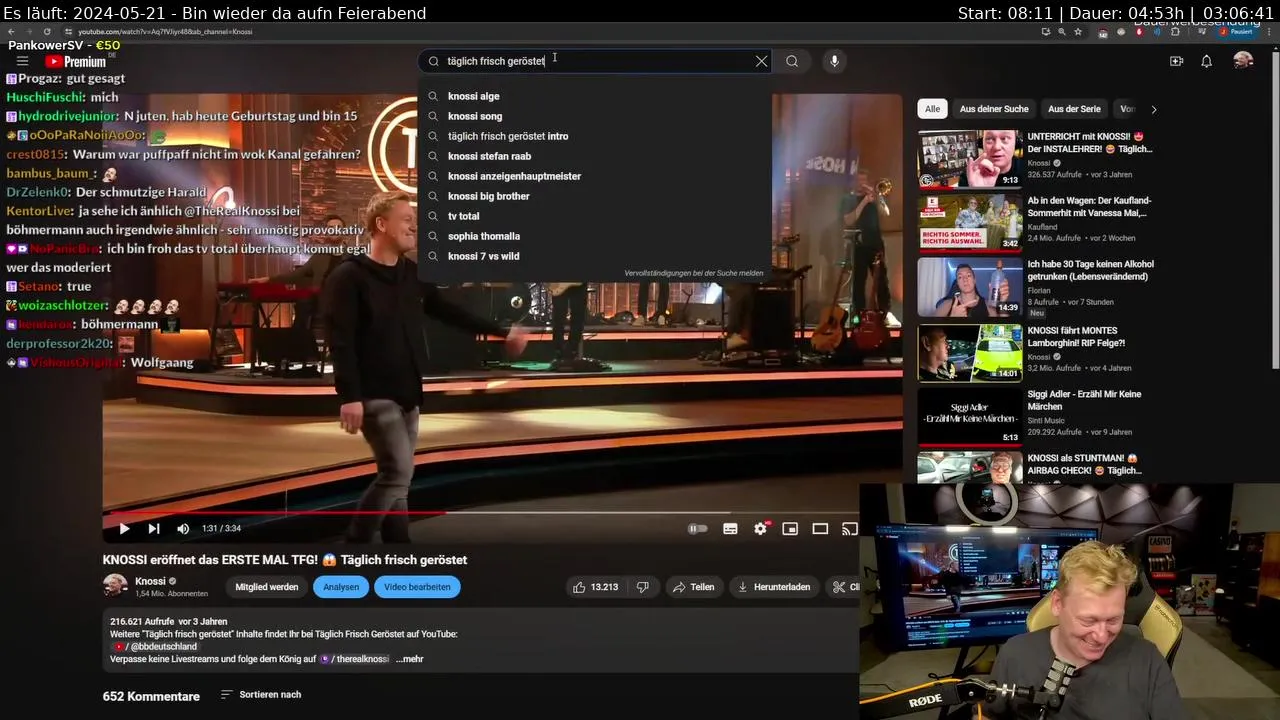Submit search with magnifier button

(x=792, y=61)
